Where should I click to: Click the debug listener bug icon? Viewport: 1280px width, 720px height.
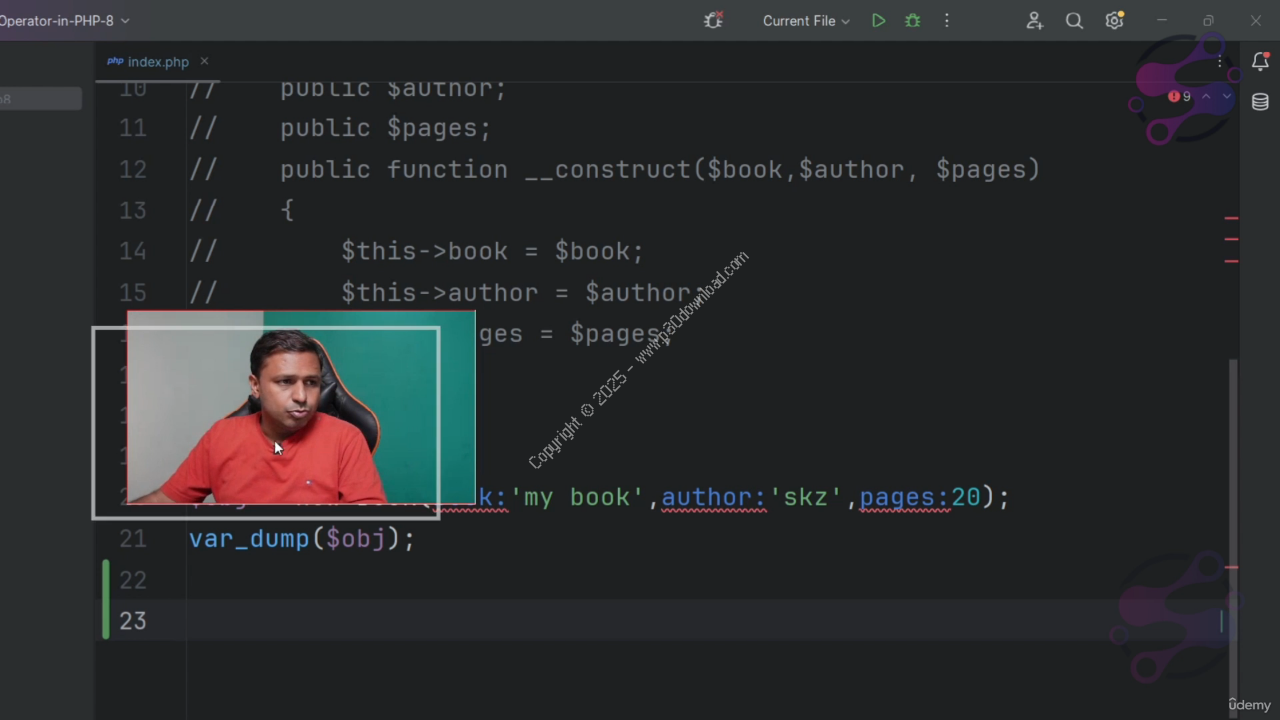pos(713,20)
